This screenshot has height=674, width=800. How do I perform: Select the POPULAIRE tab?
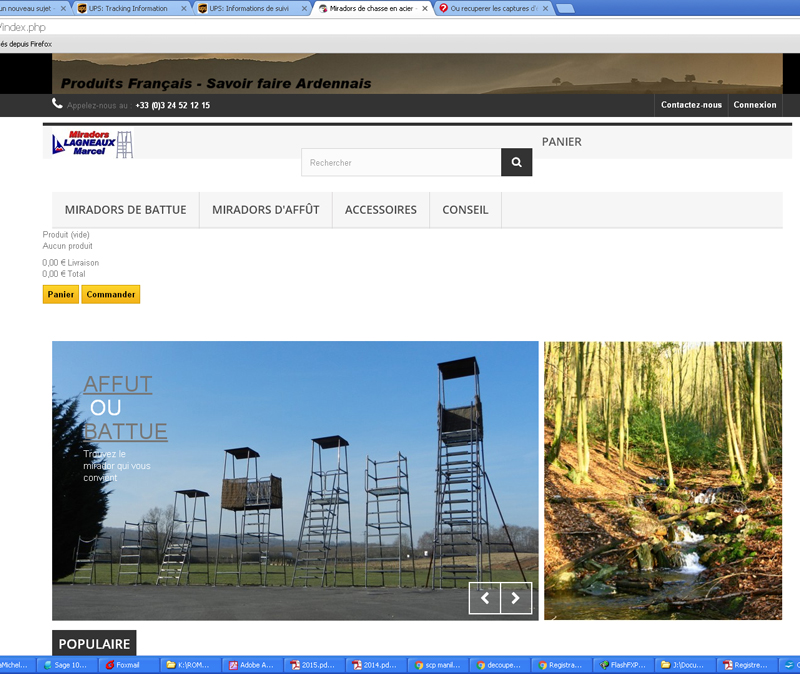click(x=94, y=643)
